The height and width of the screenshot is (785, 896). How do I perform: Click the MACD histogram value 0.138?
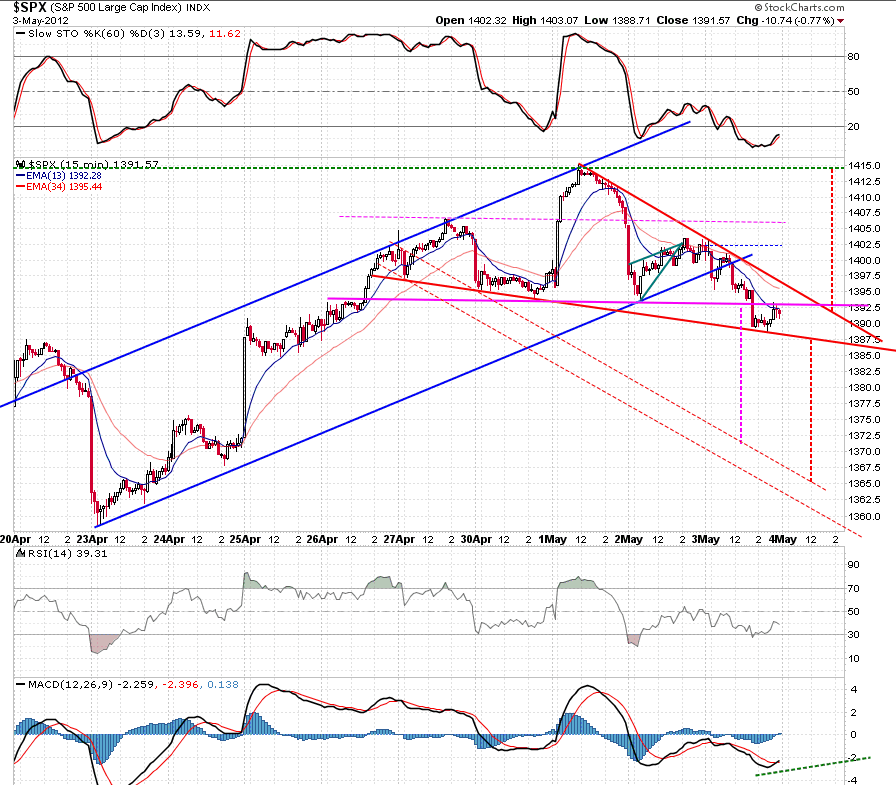(x=223, y=684)
